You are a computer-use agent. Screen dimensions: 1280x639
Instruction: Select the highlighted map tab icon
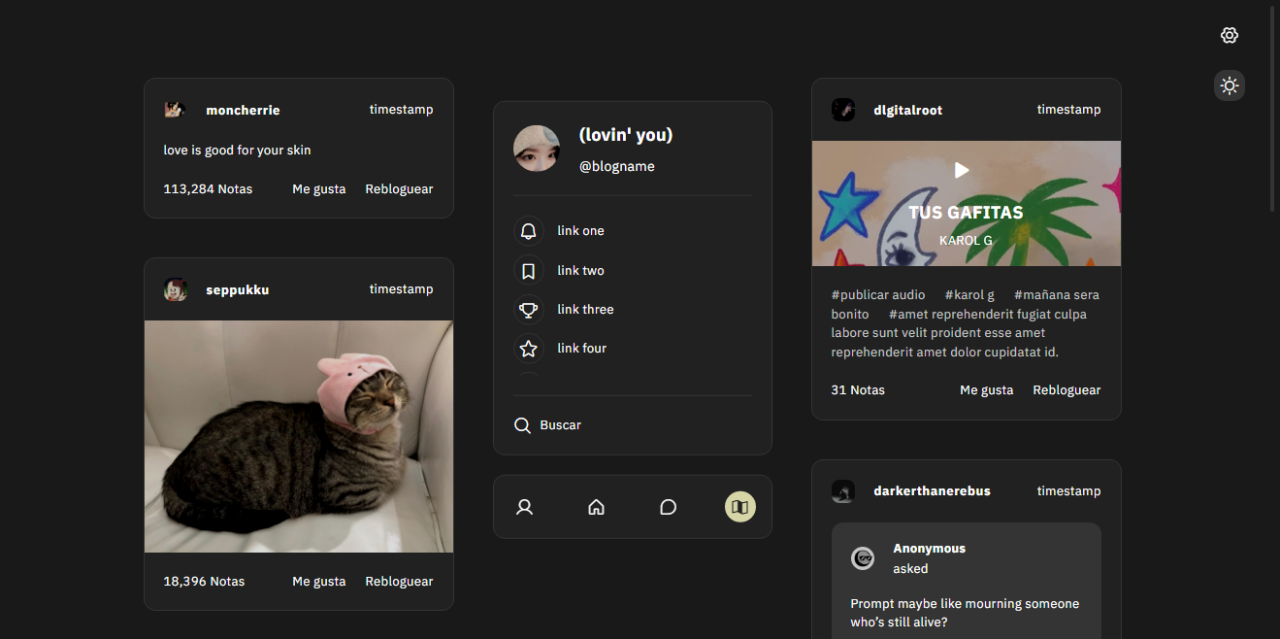[x=740, y=507]
